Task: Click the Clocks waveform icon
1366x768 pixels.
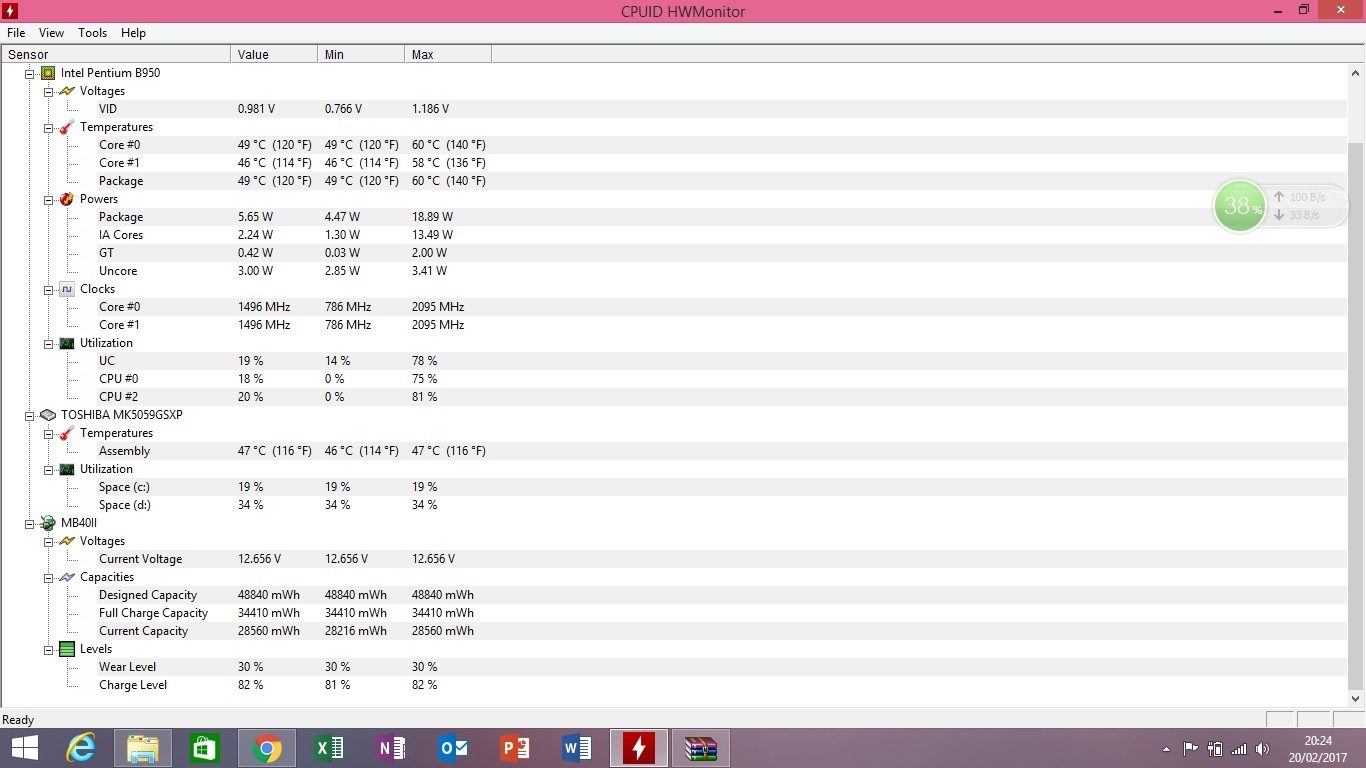Action: [67, 289]
